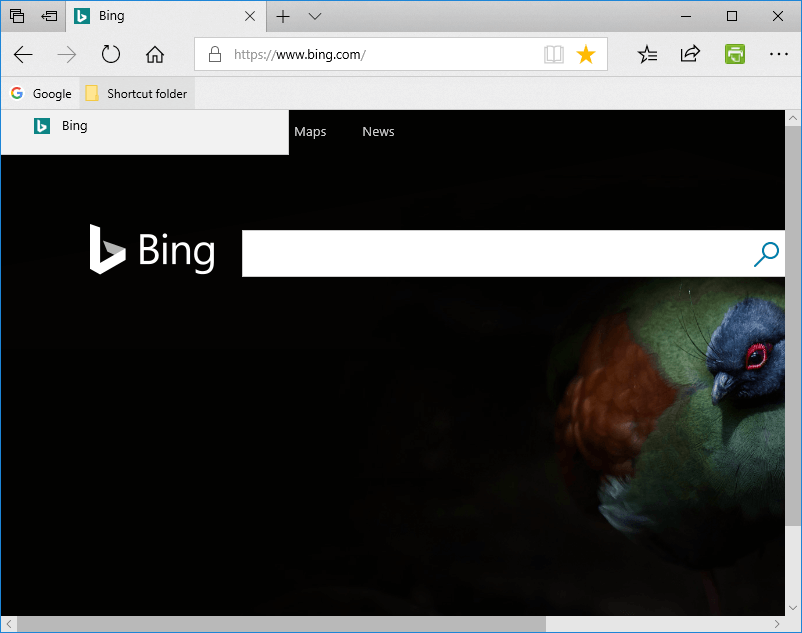Open Bing entry in Shortcut folder
This screenshot has height=633, width=802.
145,126
